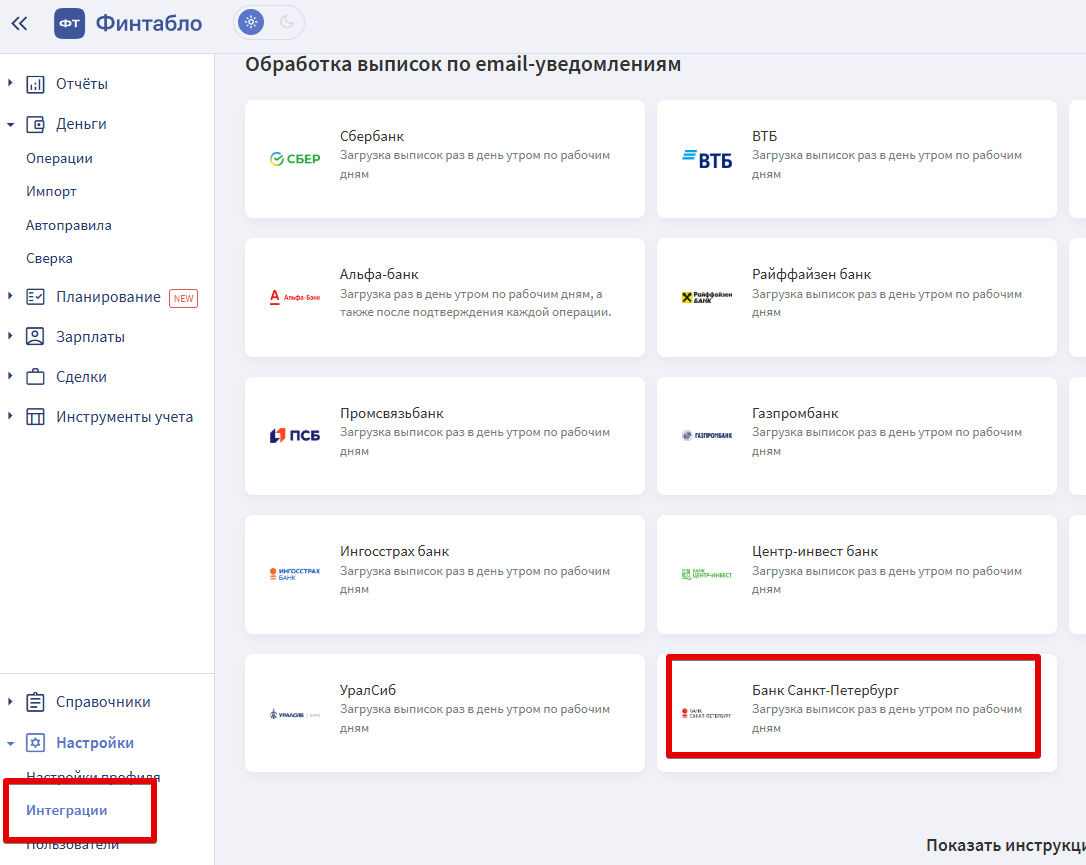Switch to light theme sun toggle
The height and width of the screenshot is (865, 1086).
click(x=251, y=23)
